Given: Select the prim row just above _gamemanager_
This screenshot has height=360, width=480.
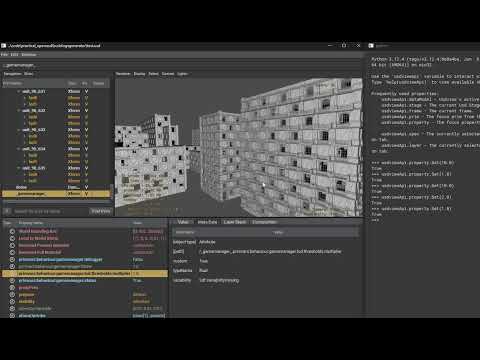Looking at the screenshot, I should pyautogui.click(x=56, y=187).
